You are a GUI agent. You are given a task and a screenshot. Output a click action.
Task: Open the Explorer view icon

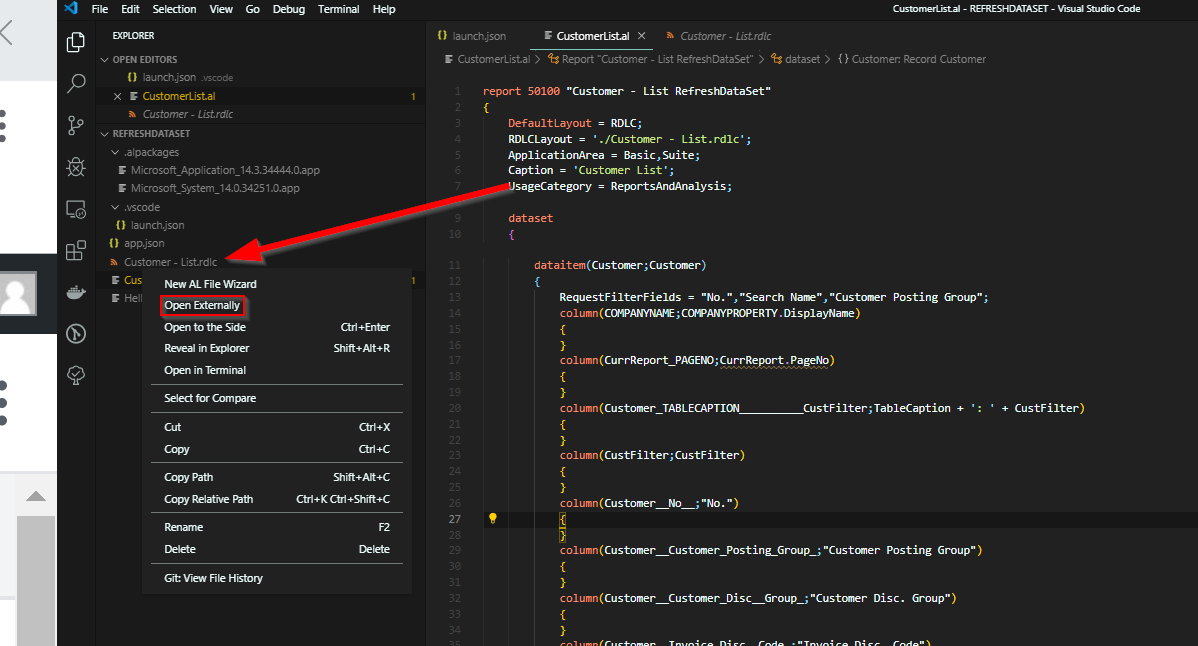click(x=76, y=42)
